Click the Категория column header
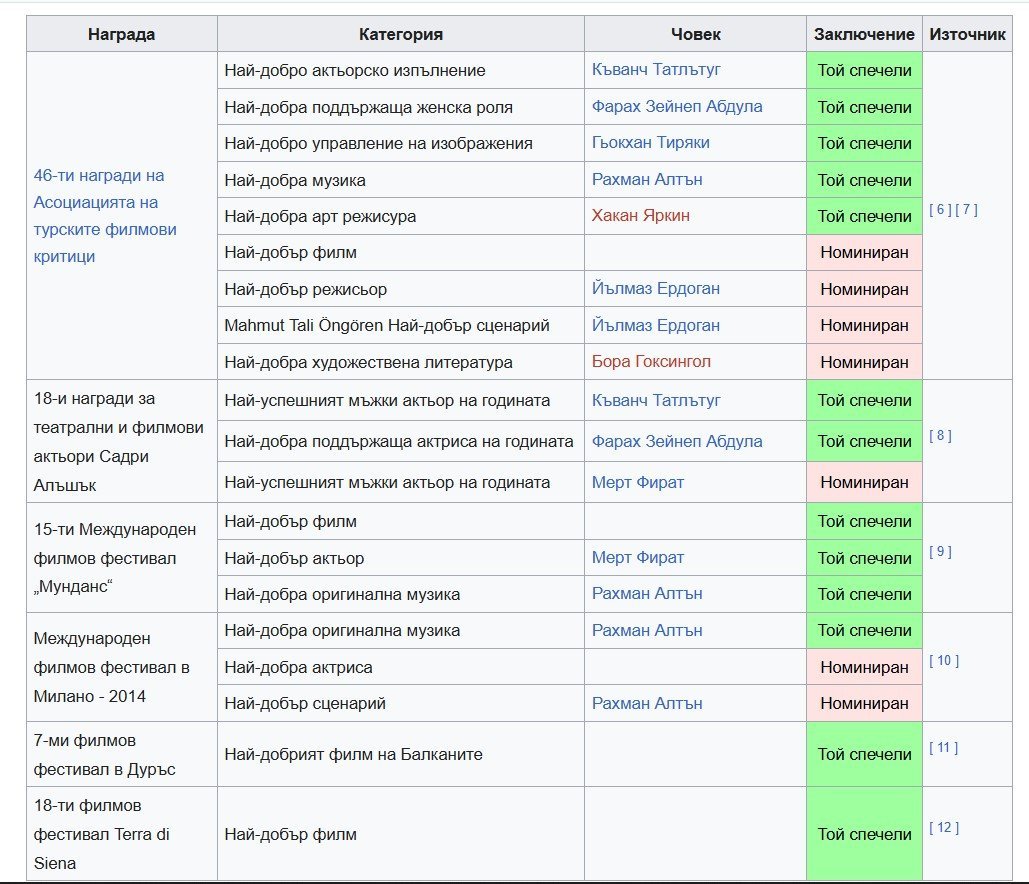The image size is (1029, 884). click(x=400, y=34)
